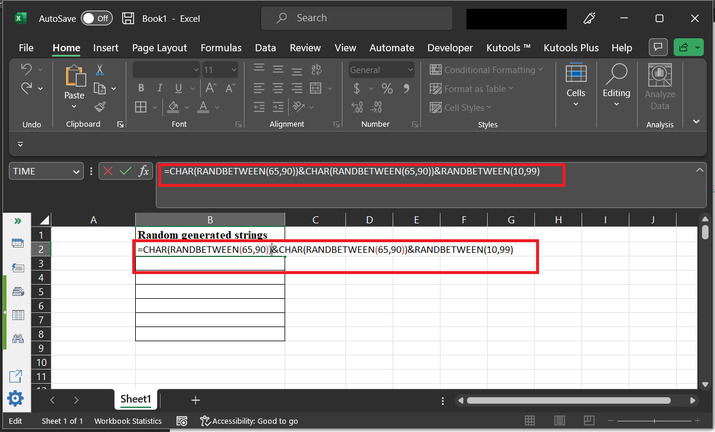The image size is (715, 432).
Task: Click Workbook Statistics in the status bar
Action: [x=128, y=422]
